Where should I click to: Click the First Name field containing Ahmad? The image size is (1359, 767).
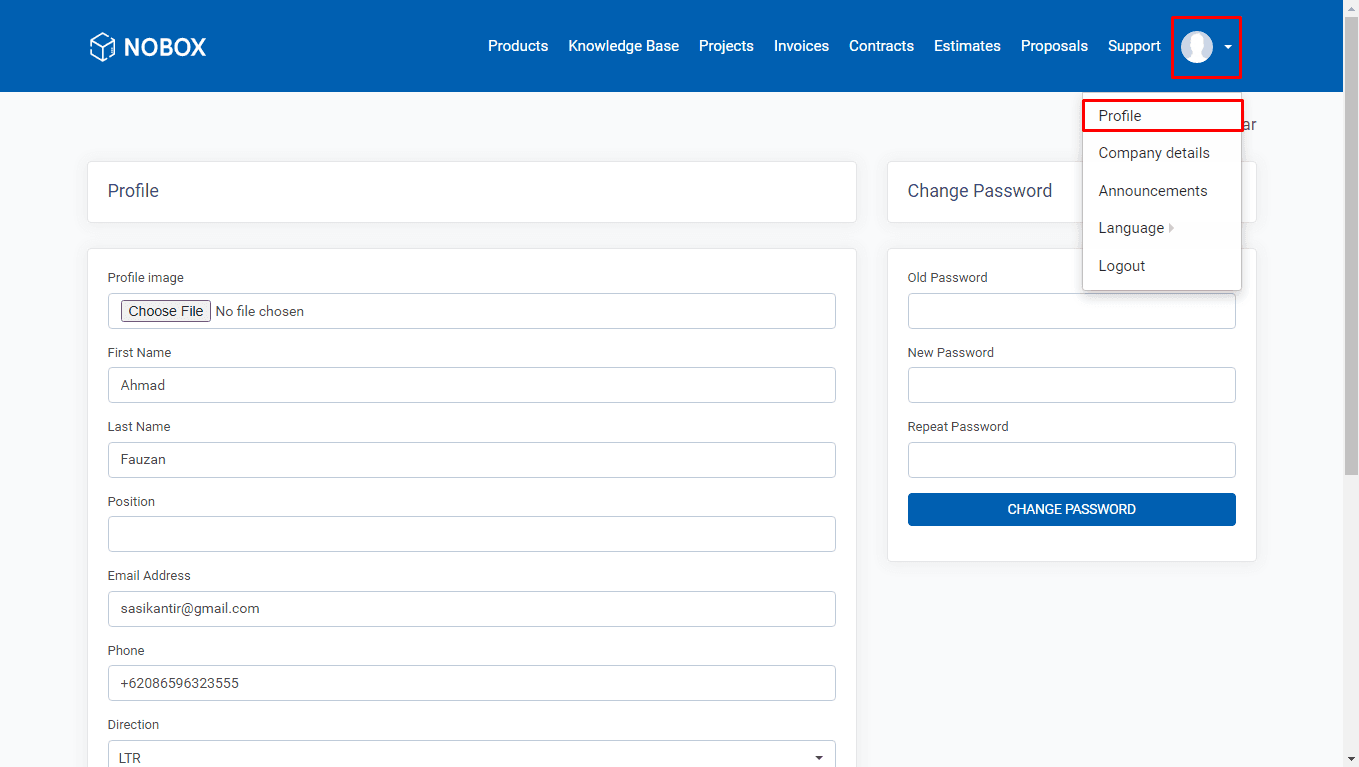(x=471, y=385)
